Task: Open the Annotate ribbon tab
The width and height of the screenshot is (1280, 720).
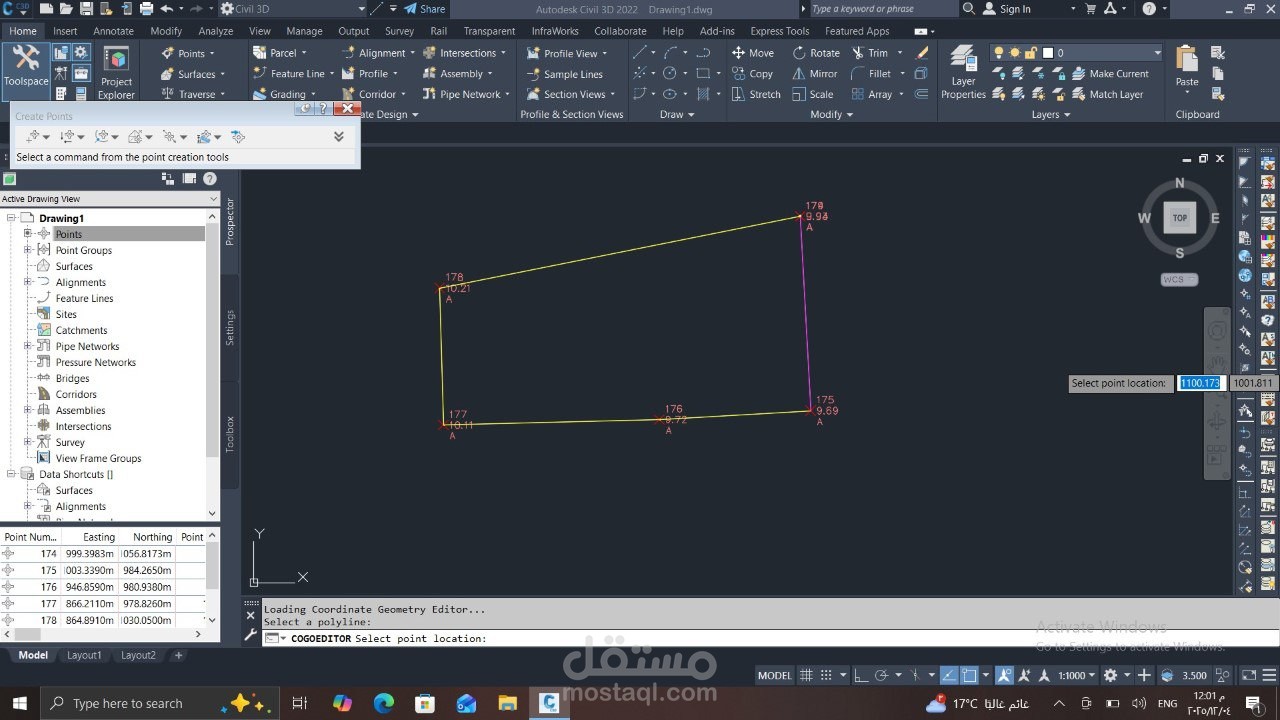Action: pos(113,31)
